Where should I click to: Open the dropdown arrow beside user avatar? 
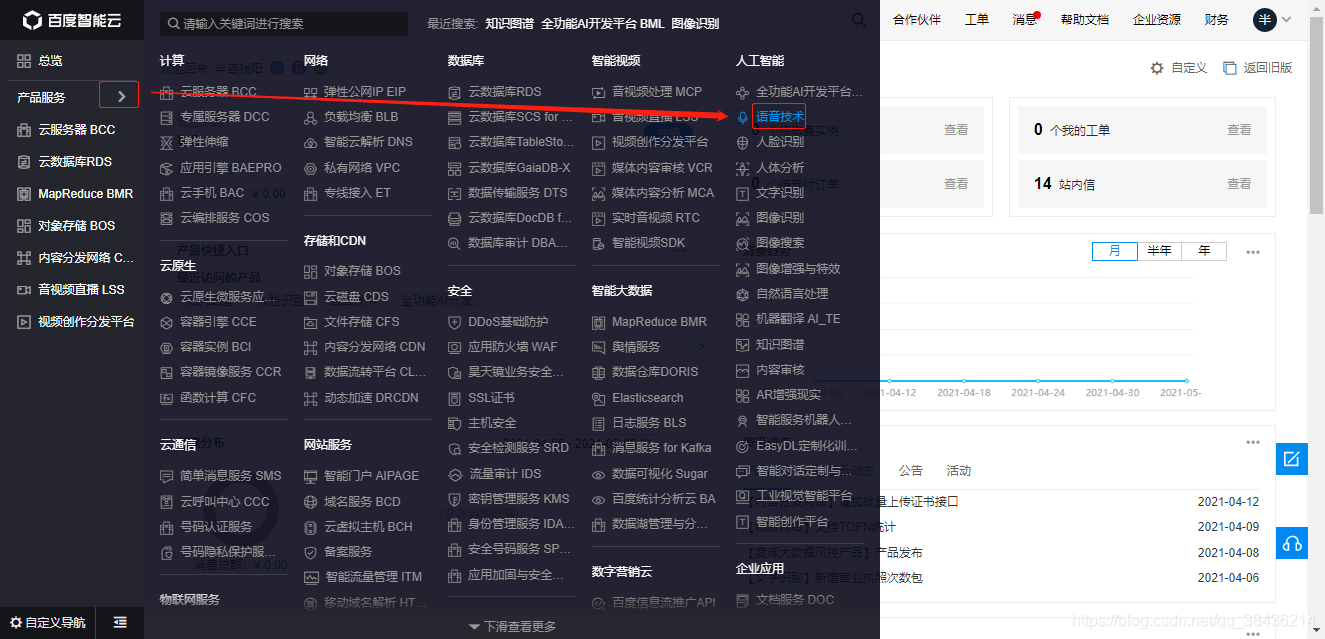tap(1286, 20)
